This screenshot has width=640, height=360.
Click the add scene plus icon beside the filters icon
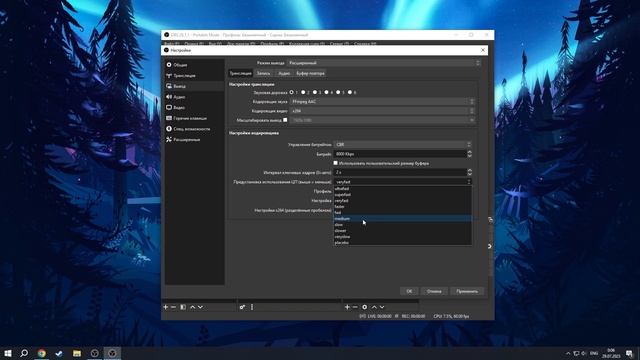pos(166,307)
